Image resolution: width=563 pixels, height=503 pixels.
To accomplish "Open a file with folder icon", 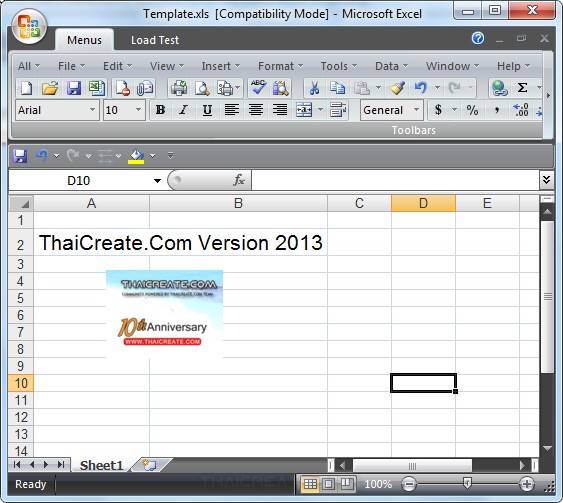I will (x=50, y=88).
